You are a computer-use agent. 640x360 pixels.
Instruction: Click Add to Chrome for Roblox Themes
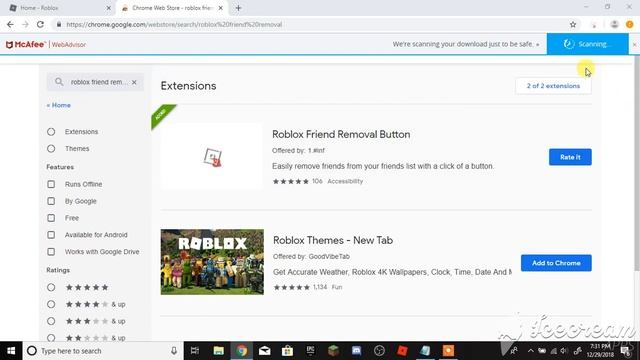[556, 263]
